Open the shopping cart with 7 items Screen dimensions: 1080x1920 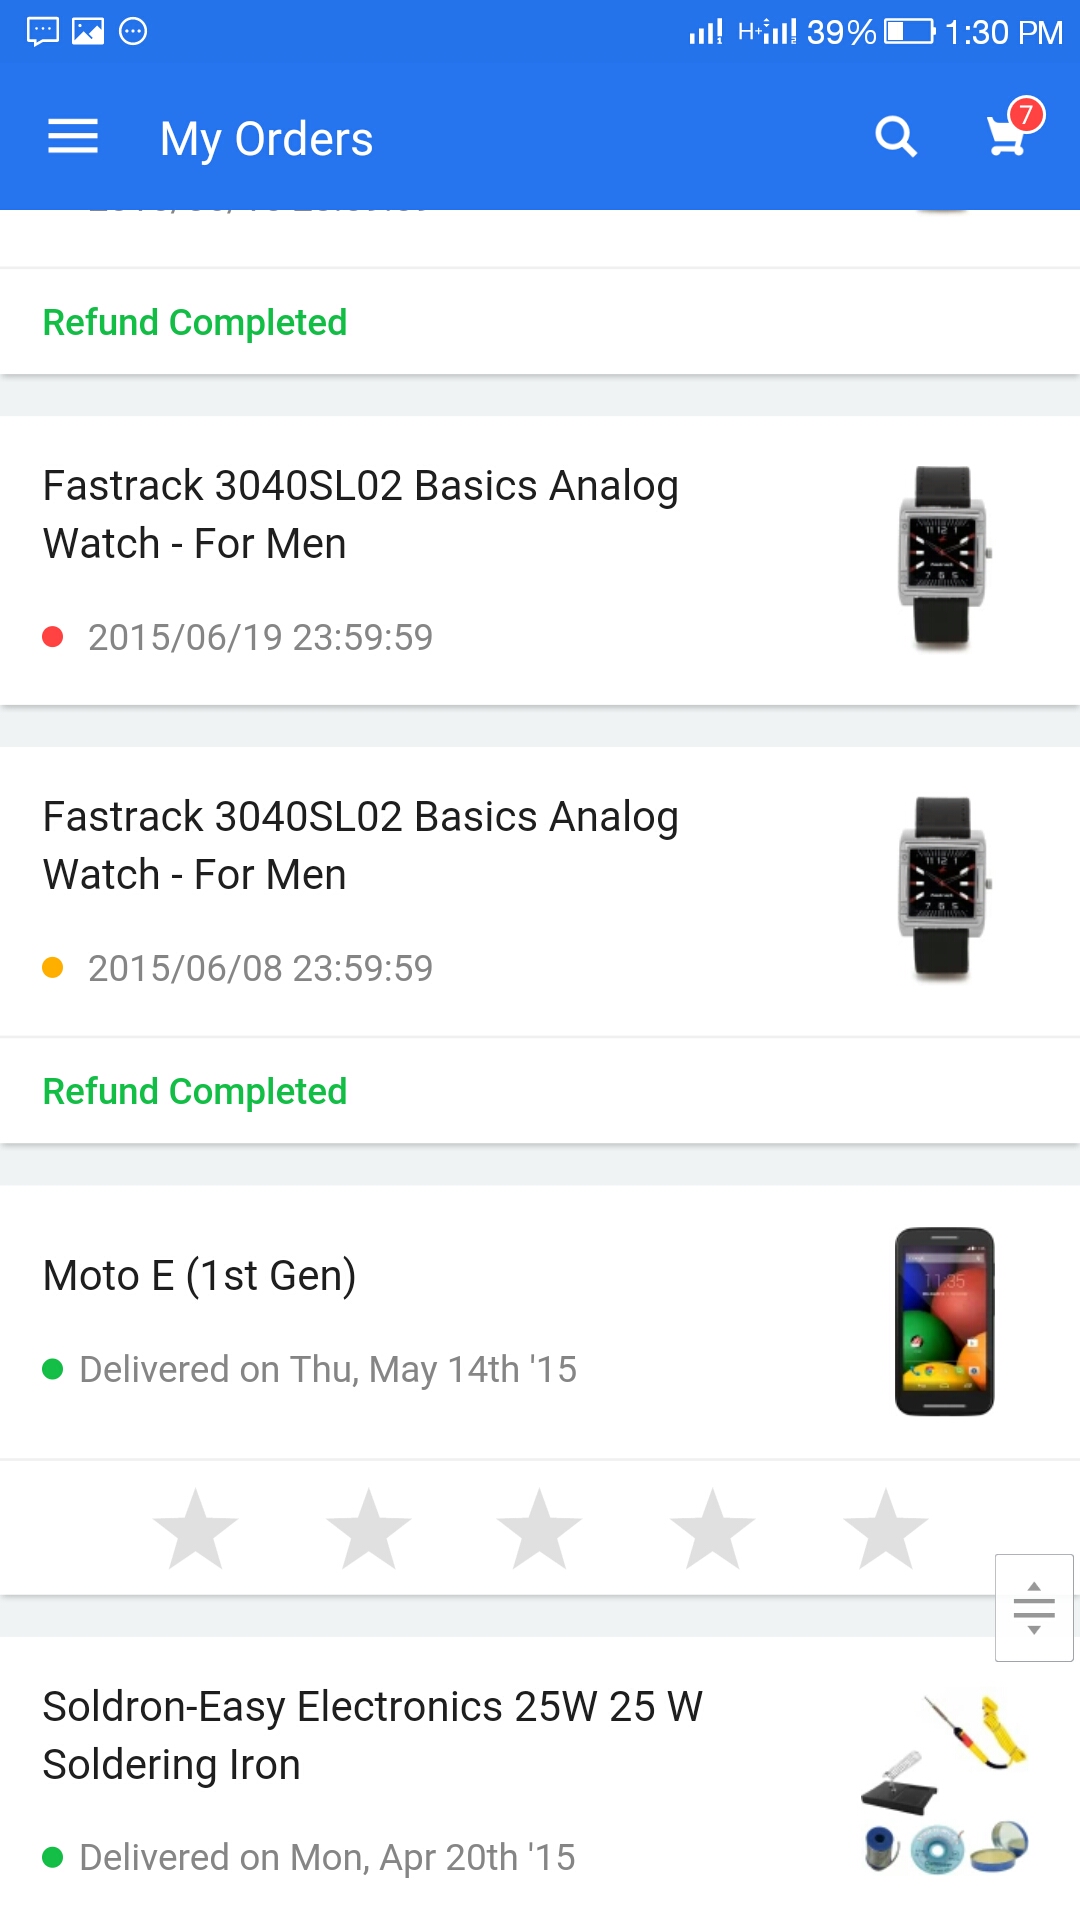click(1008, 135)
